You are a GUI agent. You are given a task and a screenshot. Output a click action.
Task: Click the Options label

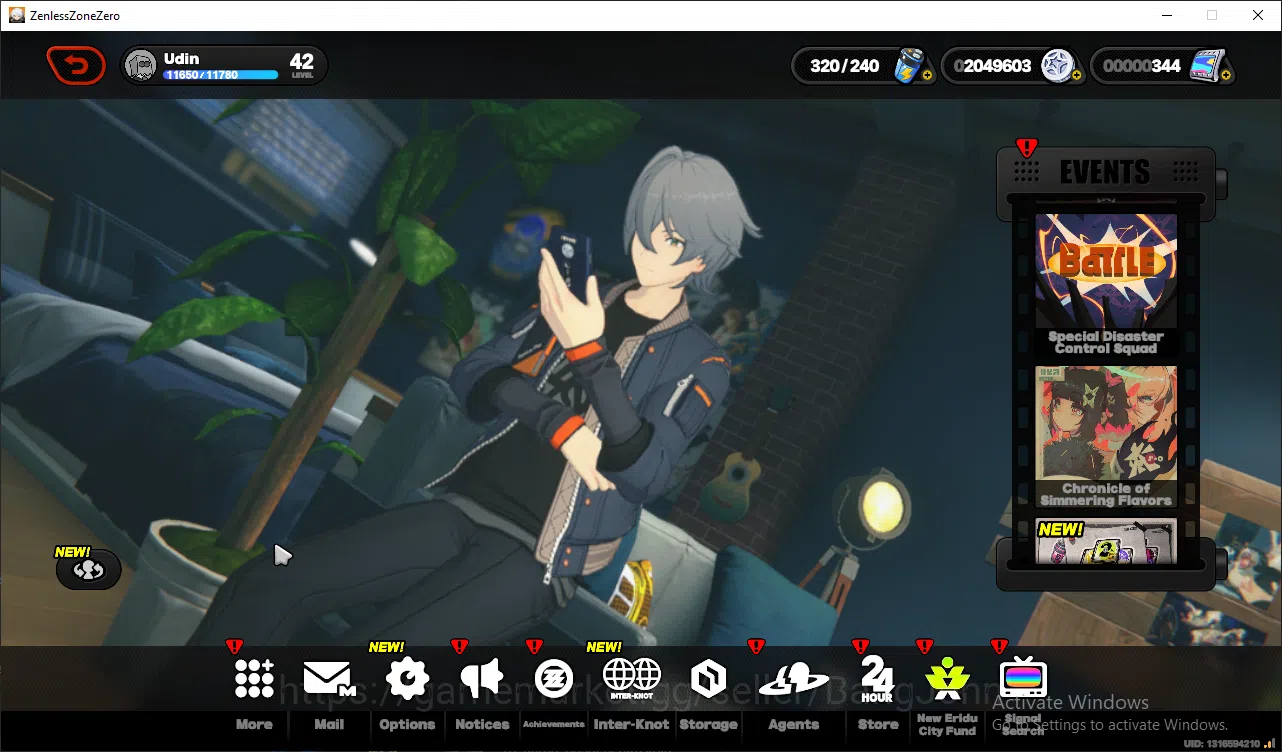pos(407,724)
